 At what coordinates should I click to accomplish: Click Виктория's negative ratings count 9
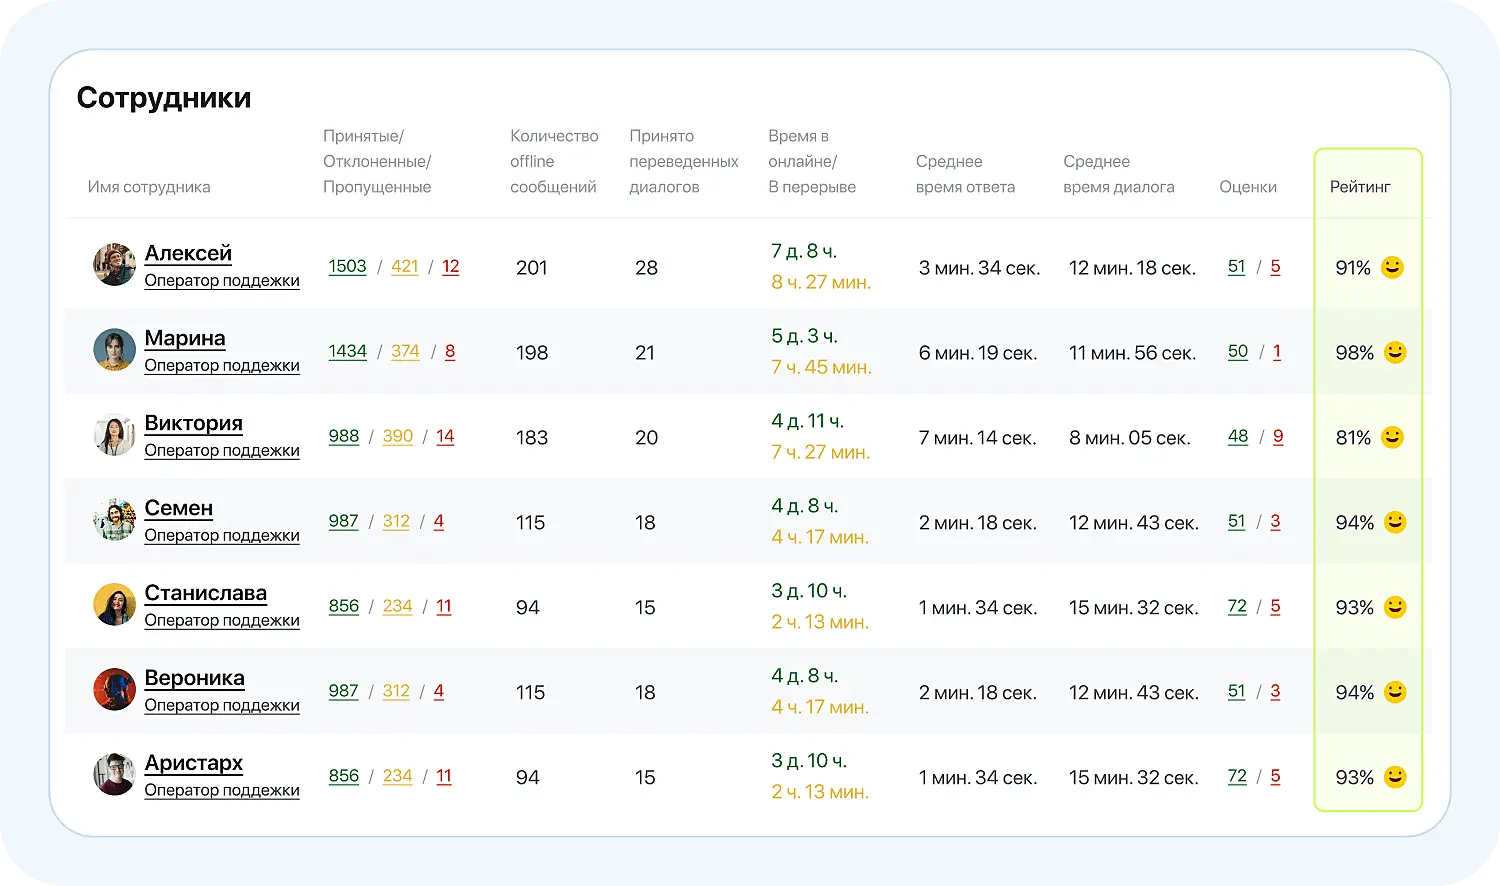[1278, 436]
